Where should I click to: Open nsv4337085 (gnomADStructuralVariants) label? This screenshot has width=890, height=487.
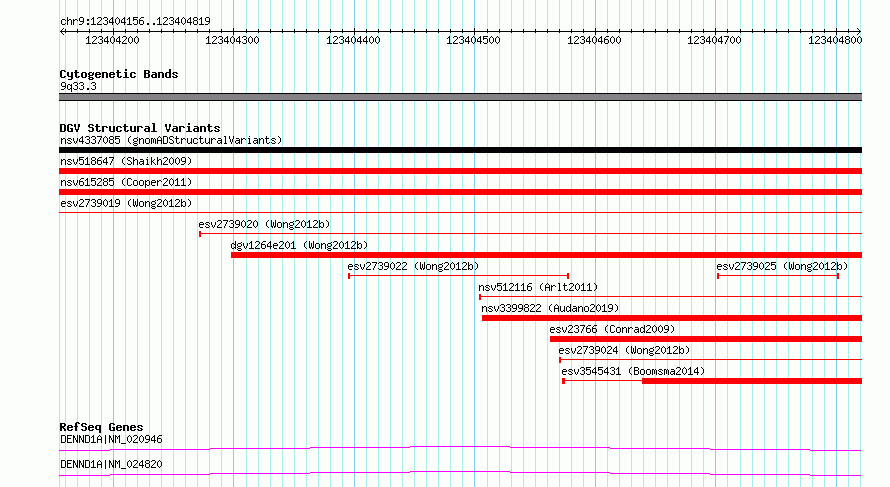171,140
